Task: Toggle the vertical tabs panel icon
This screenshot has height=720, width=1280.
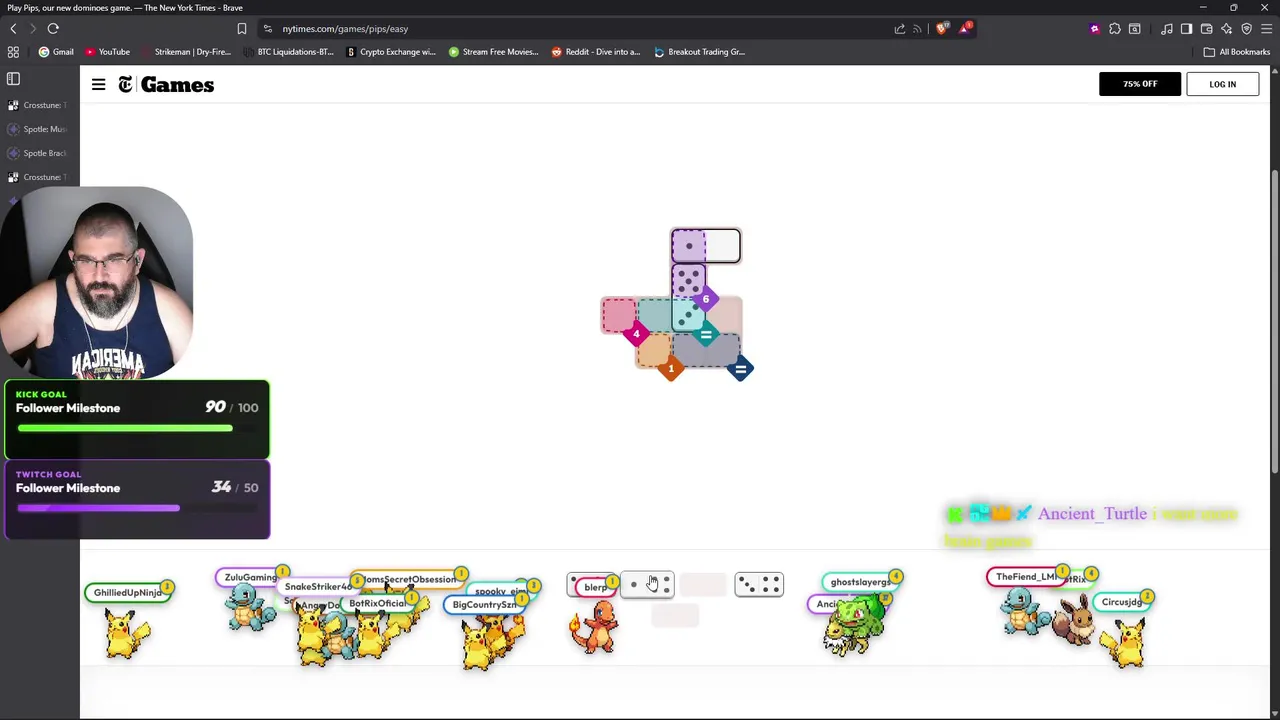Action: point(13,78)
